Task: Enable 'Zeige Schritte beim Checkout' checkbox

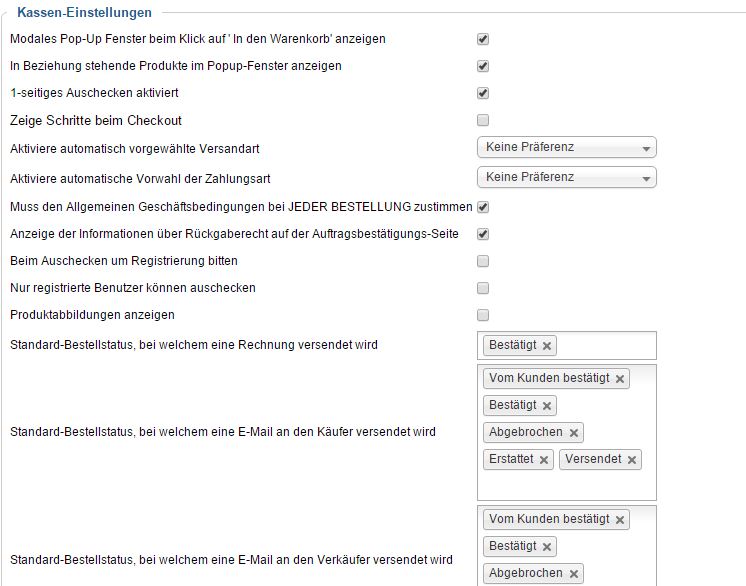Action: click(x=483, y=120)
